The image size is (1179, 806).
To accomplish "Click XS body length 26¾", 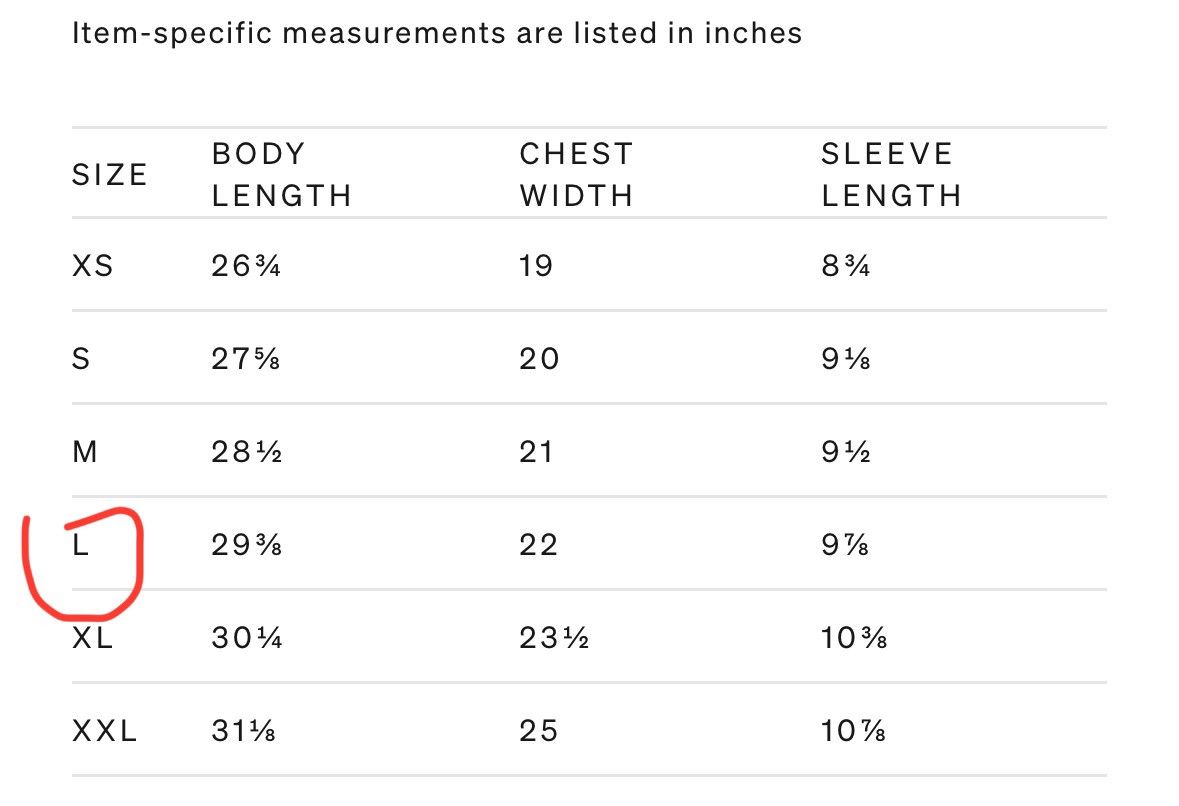I will (x=246, y=265).
